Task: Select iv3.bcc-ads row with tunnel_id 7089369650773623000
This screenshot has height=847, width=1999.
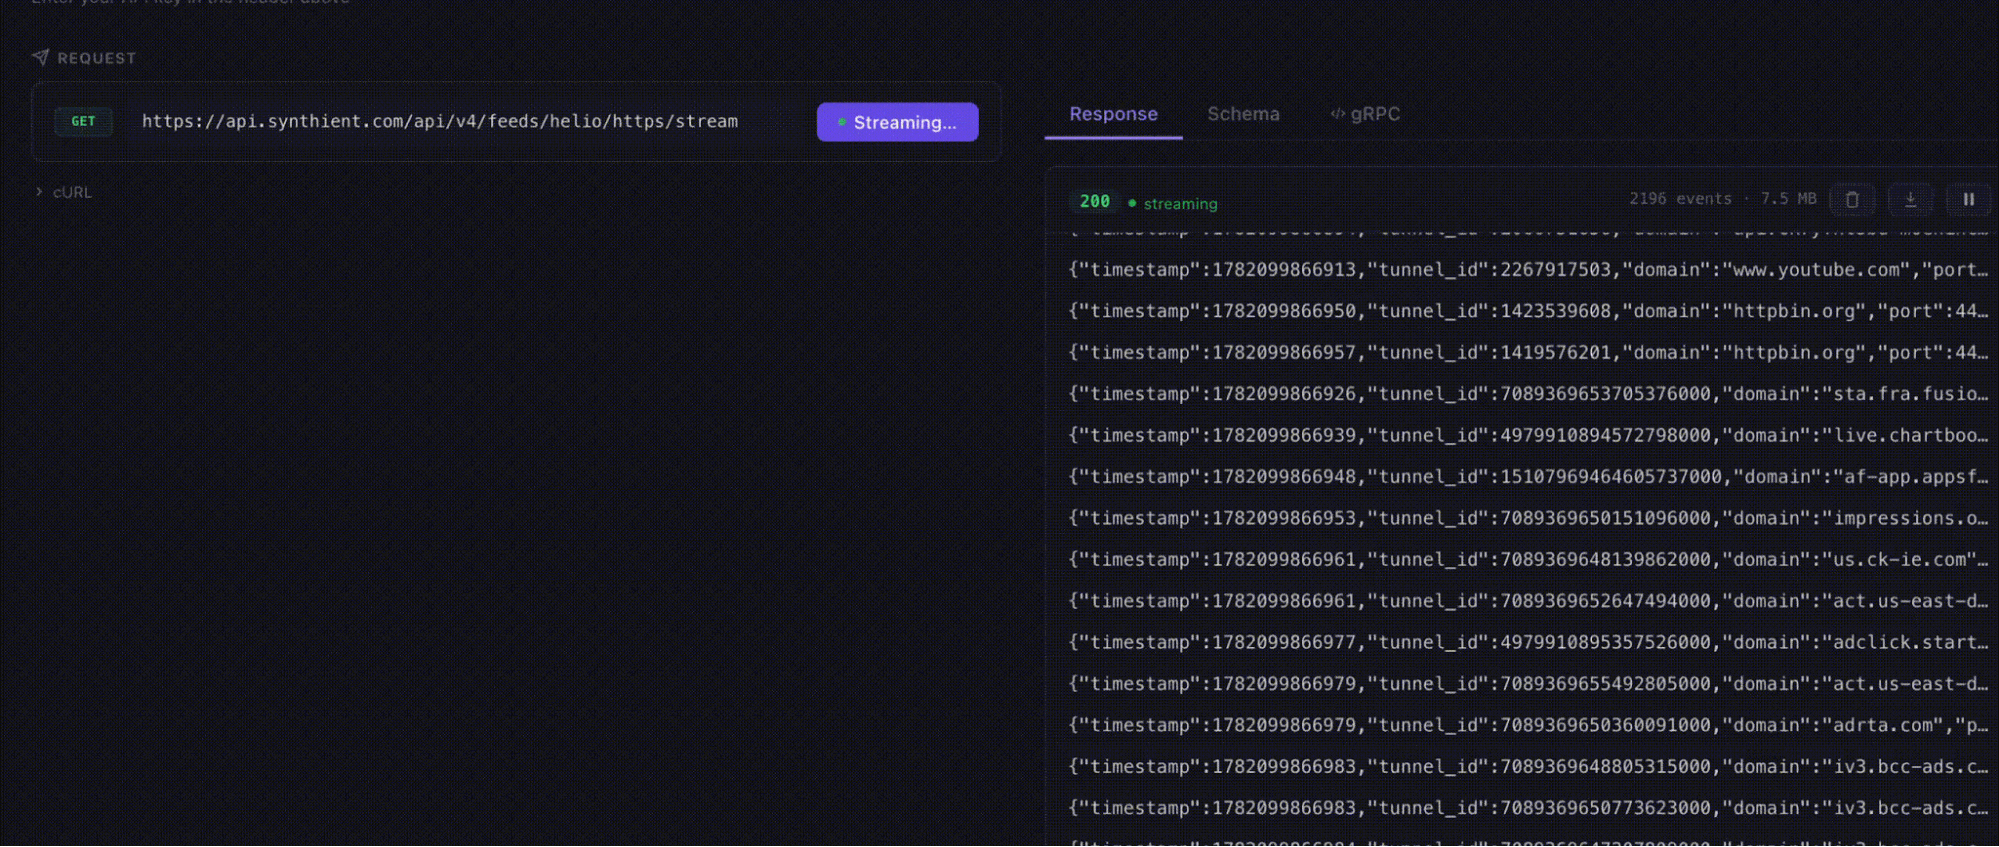Action: tap(1528, 808)
